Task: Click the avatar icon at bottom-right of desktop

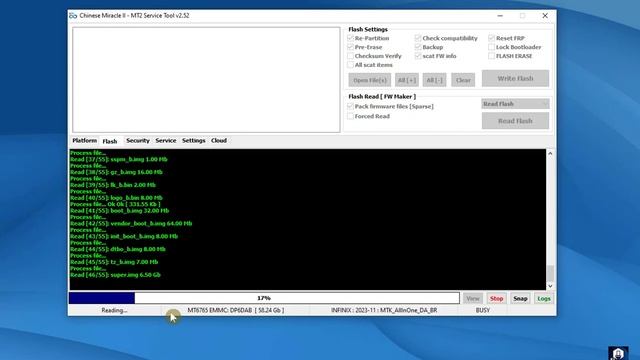Action: [618, 353]
